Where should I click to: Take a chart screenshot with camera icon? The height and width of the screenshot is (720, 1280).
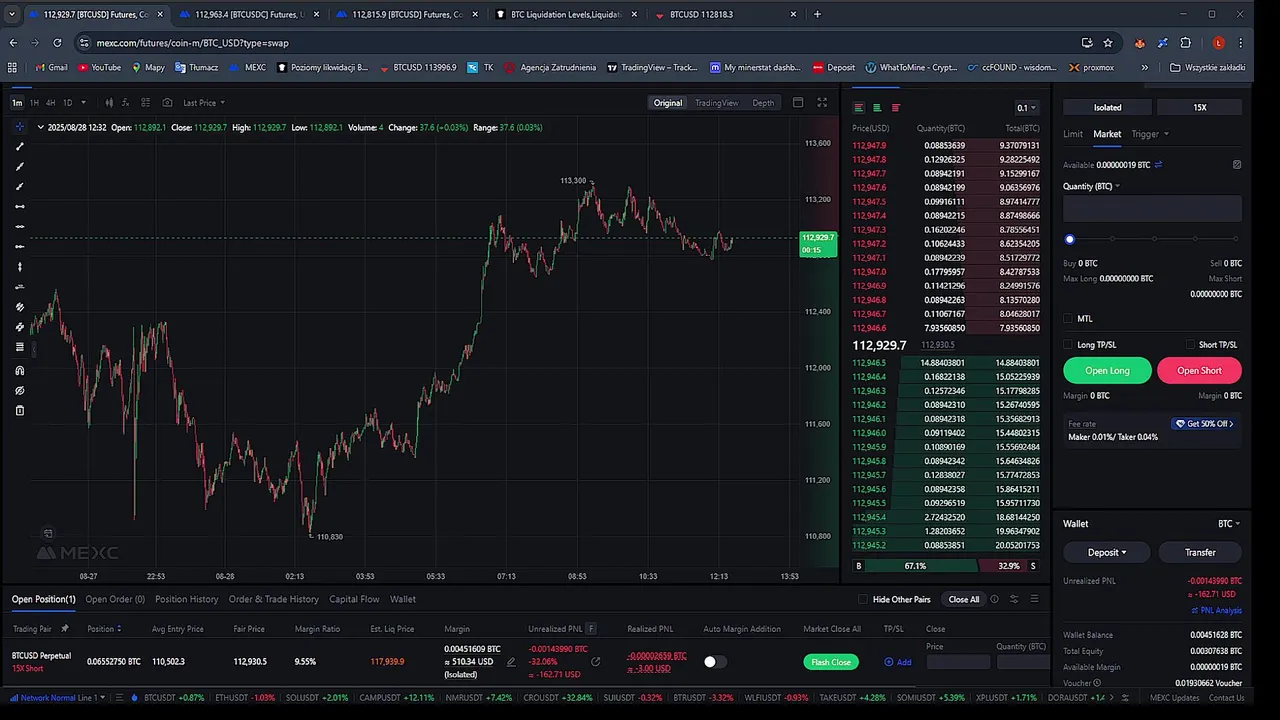click(x=167, y=103)
